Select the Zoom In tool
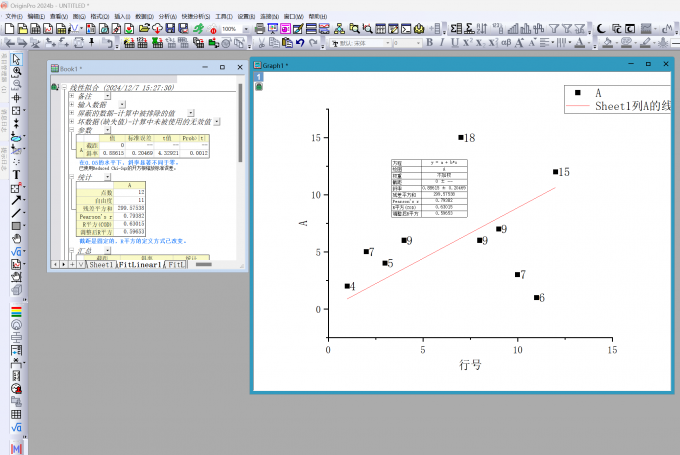680x455 pixels. pos(16,72)
